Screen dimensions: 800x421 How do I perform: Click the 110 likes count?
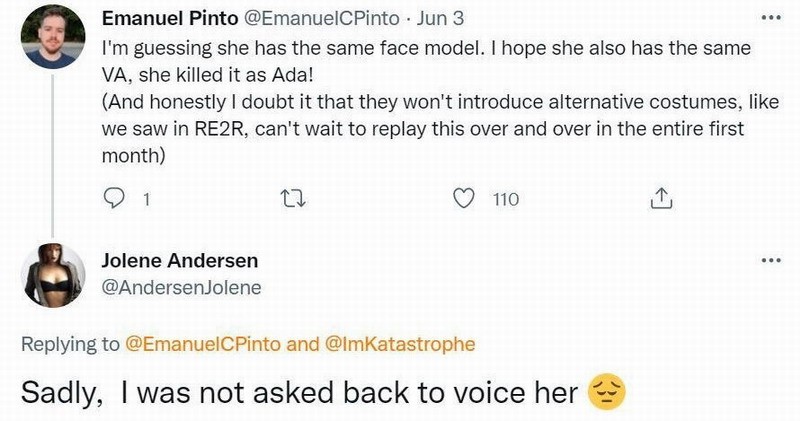click(x=506, y=199)
